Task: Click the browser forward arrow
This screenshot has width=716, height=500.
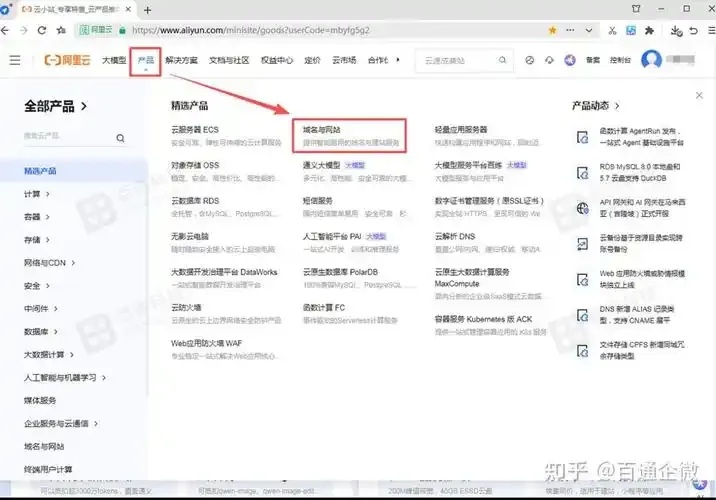Action: pyautogui.click(x=24, y=30)
